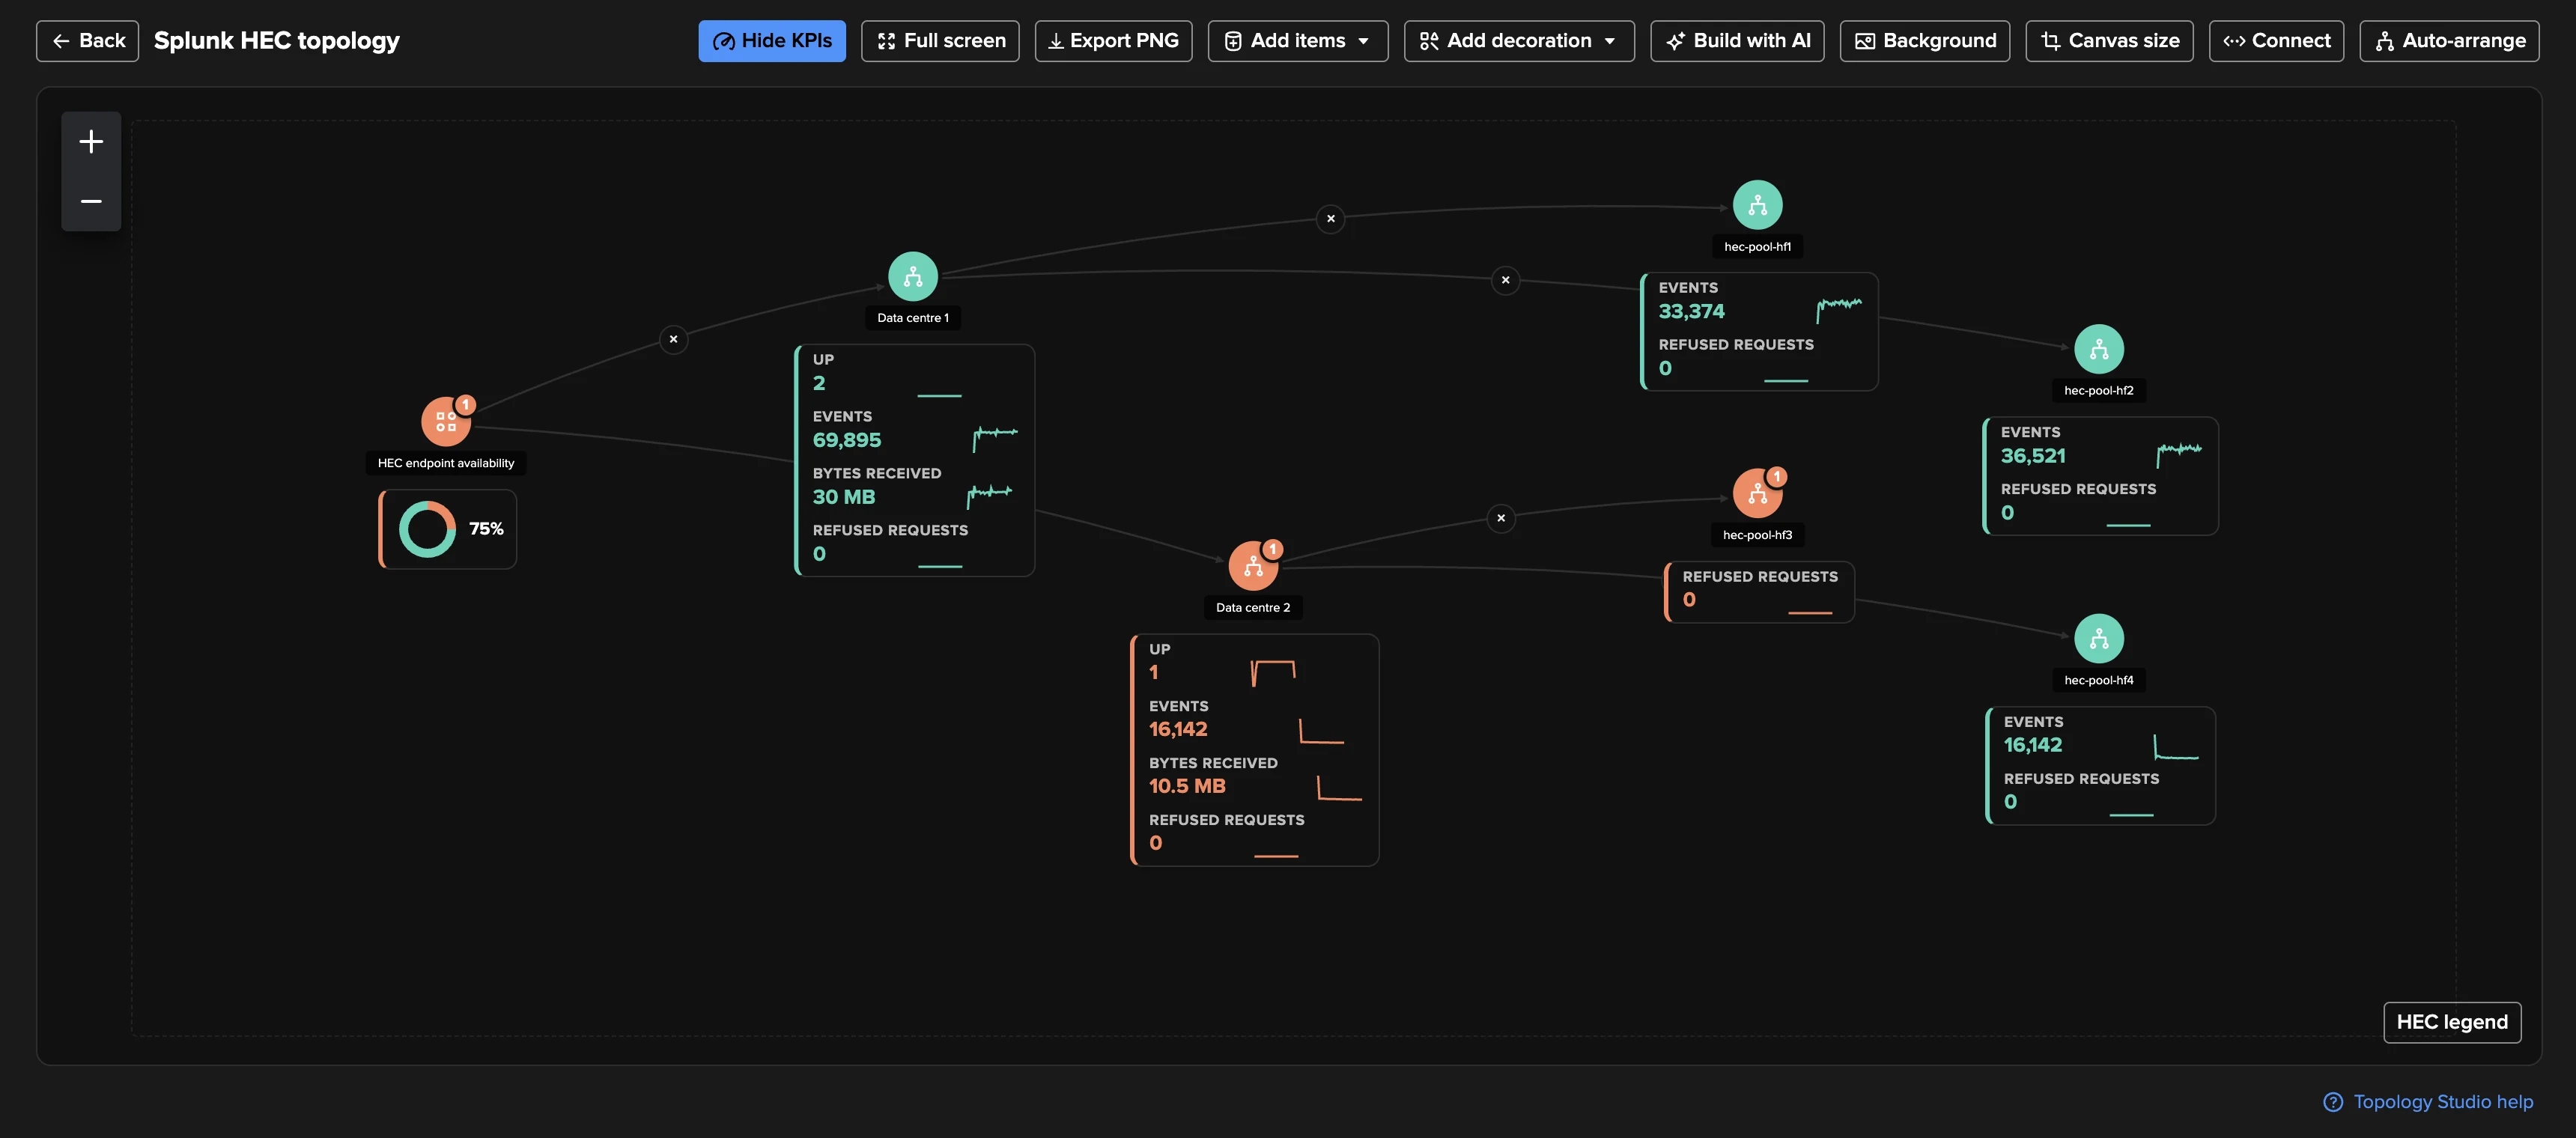The image size is (2576, 1138).
Task: Zoom out with the minus button
Action: 91,201
